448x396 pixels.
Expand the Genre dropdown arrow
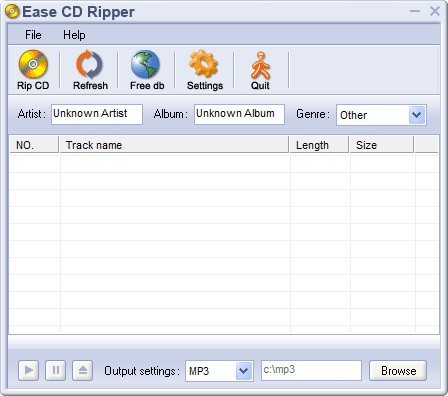click(417, 115)
